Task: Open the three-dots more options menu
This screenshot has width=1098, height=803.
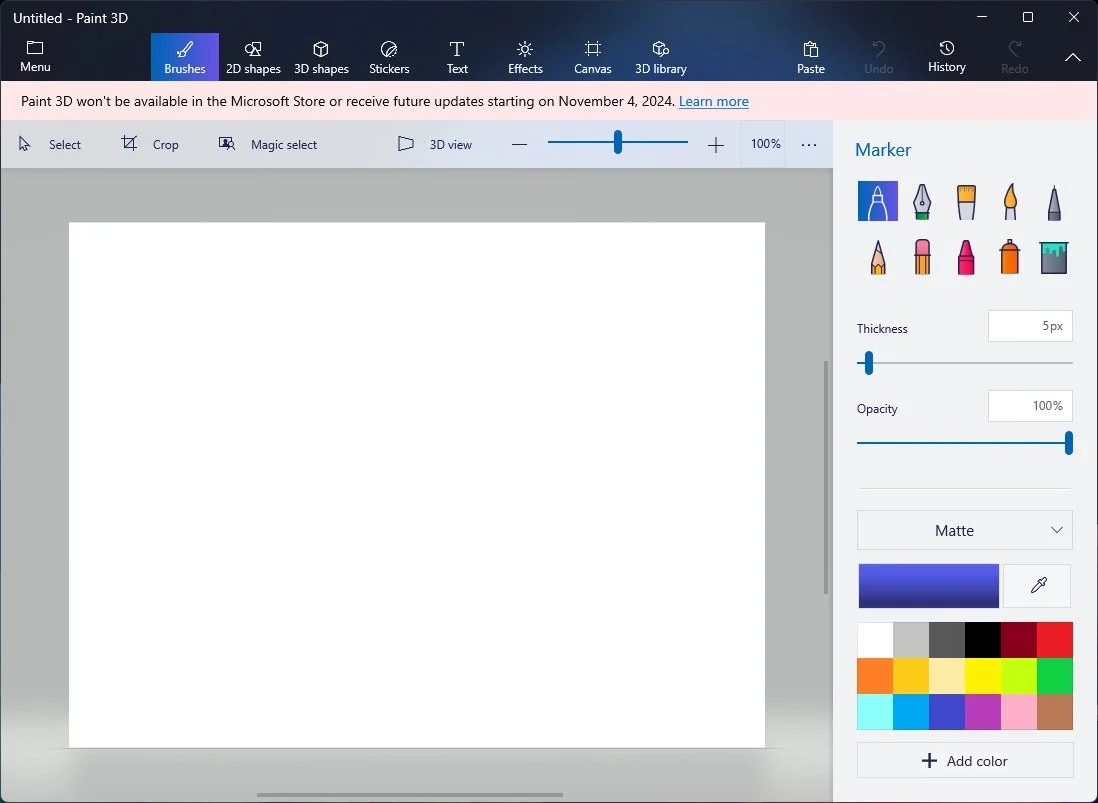Action: (809, 145)
